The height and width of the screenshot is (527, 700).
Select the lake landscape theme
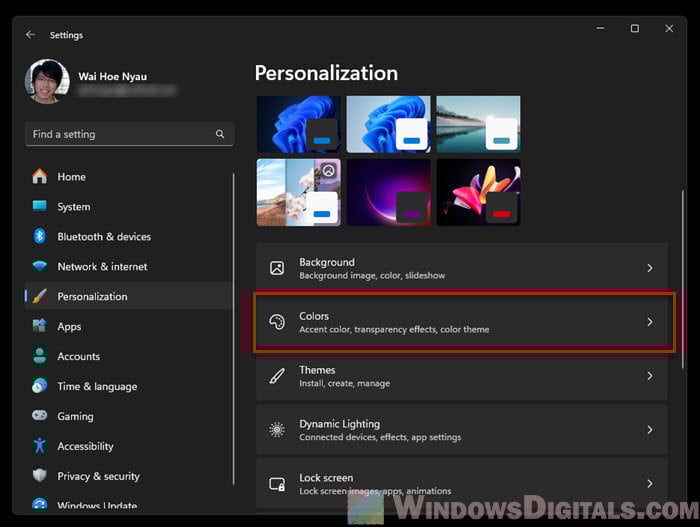pyautogui.click(x=478, y=124)
